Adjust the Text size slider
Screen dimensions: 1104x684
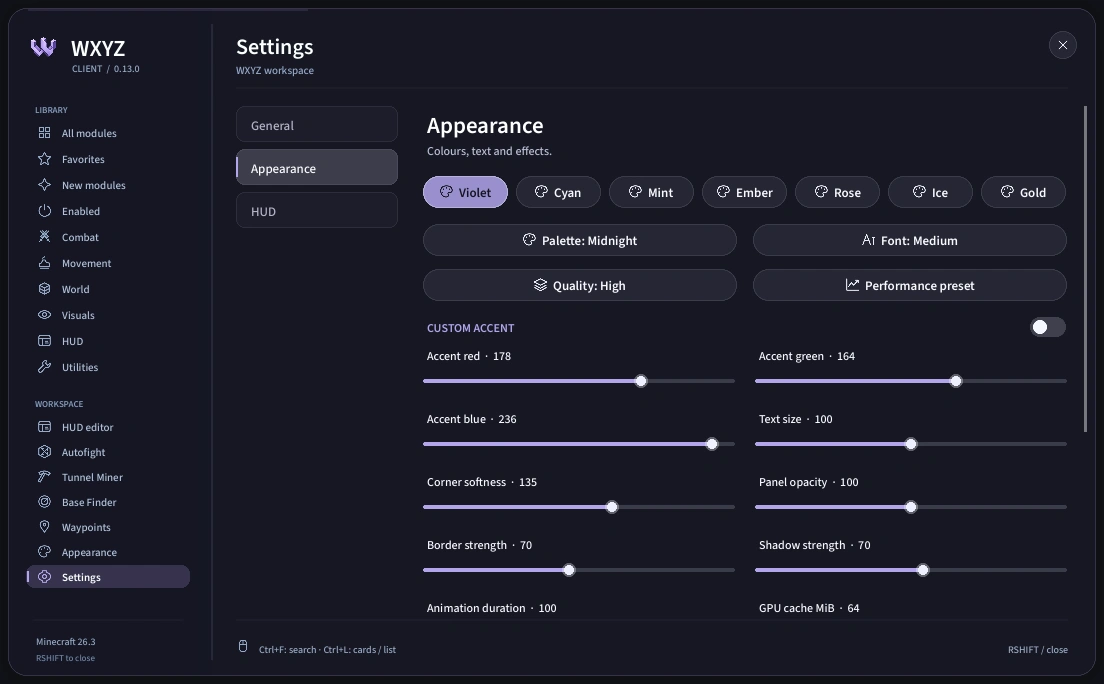pyautogui.click(x=910, y=444)
